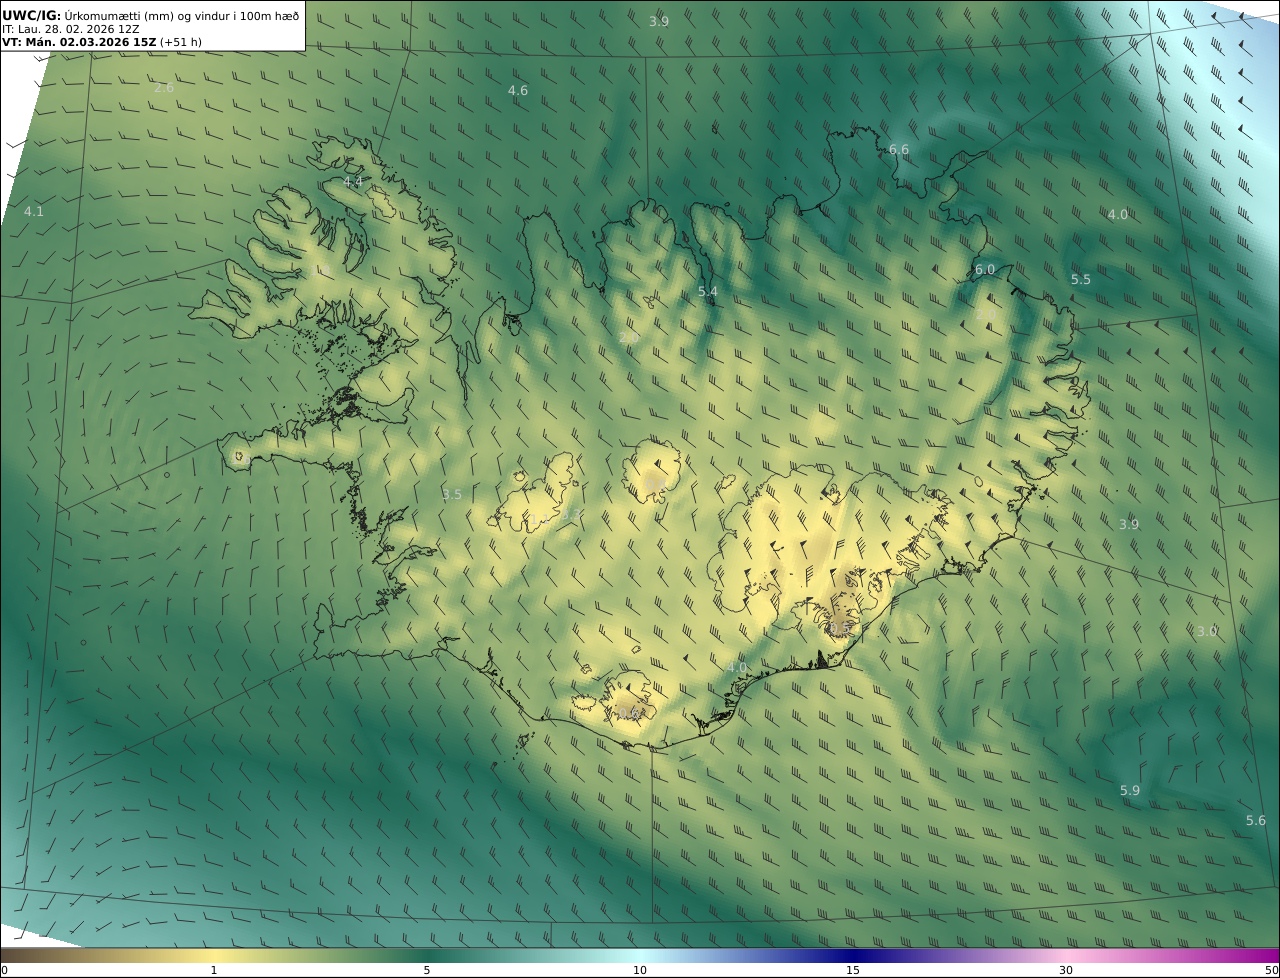
Task: Click the 5.5 value off the east coast
Action: [x=1081, y=279]
